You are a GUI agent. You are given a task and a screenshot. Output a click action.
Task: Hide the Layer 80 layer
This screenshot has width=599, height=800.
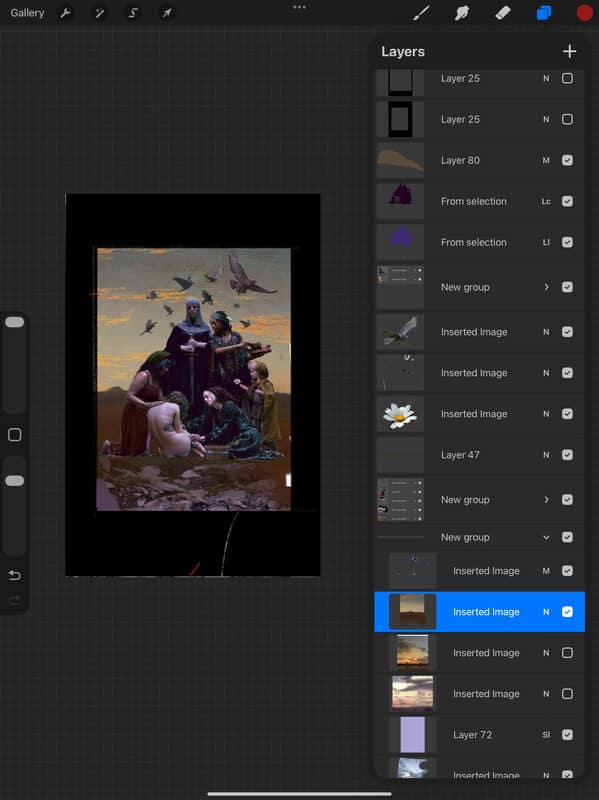point(567,160)
